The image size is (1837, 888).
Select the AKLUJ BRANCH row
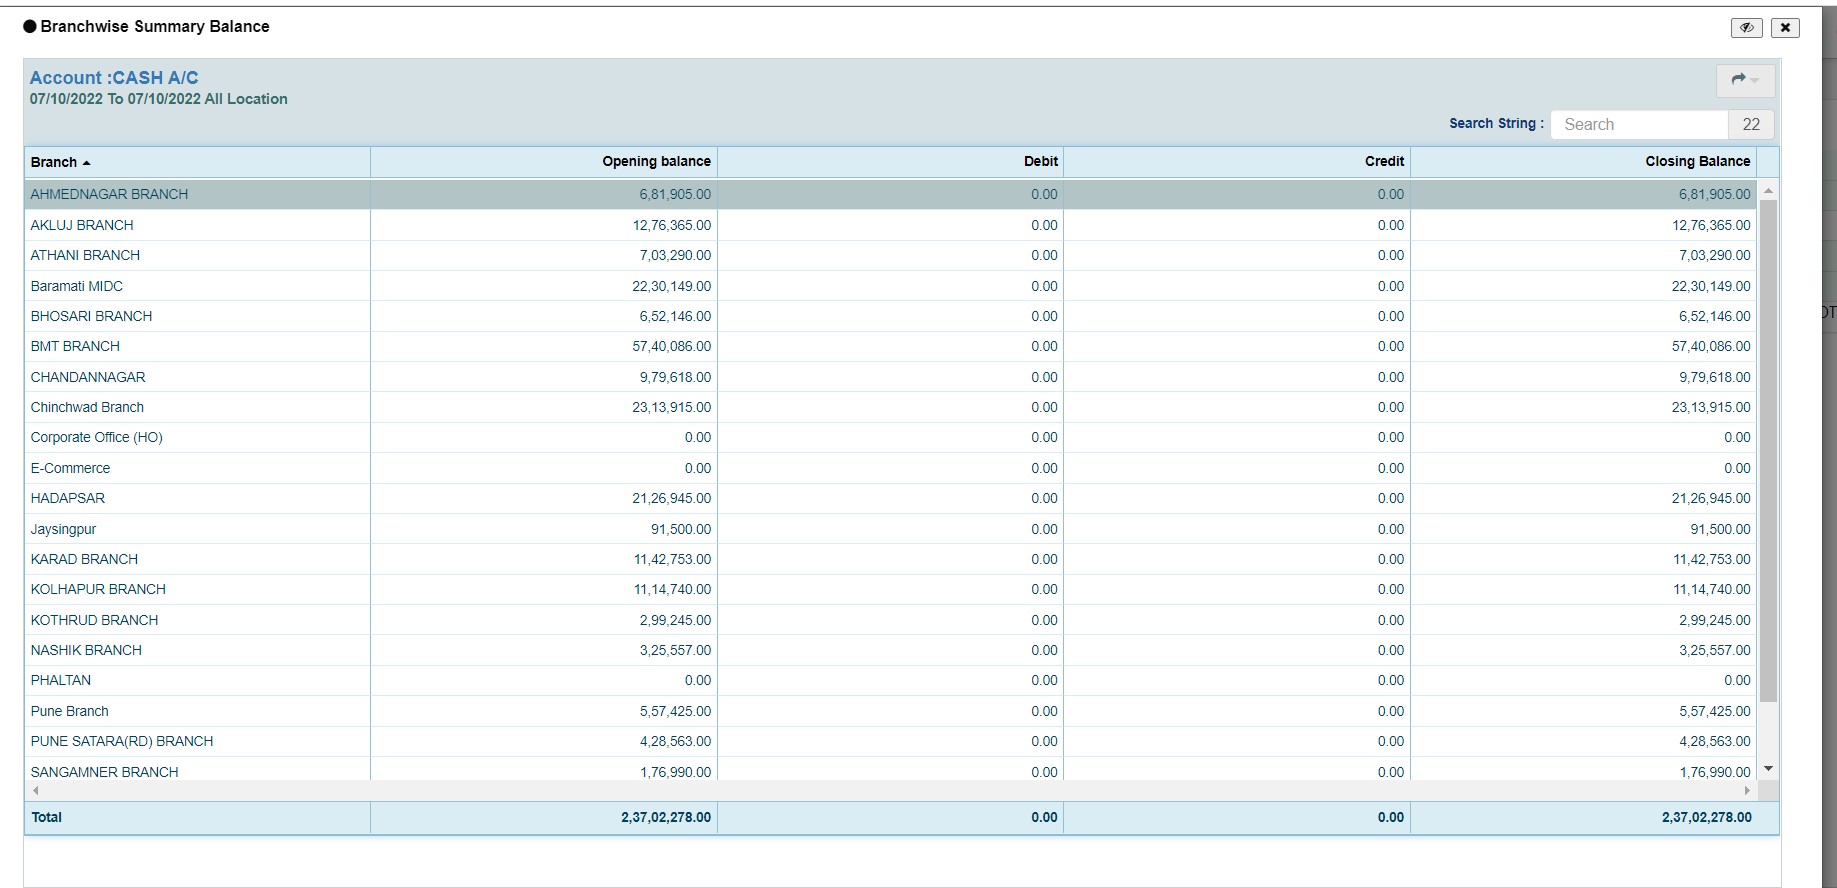[891, 225]
